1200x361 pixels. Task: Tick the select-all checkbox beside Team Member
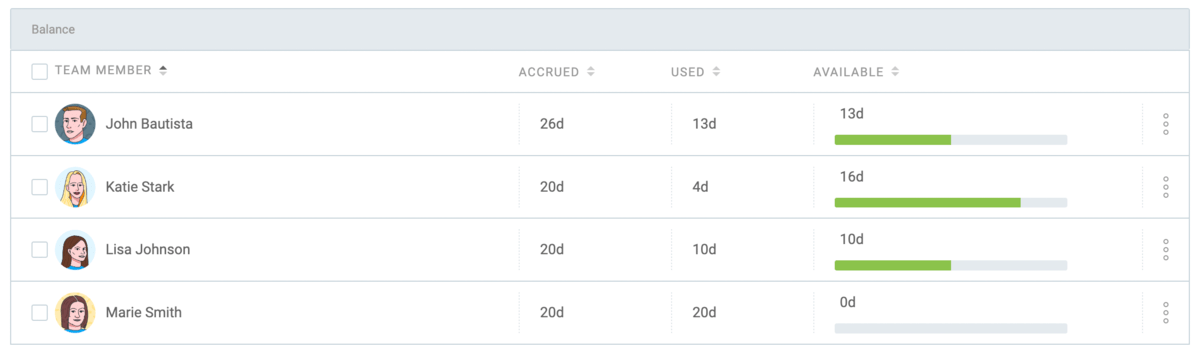coord(39,72)
